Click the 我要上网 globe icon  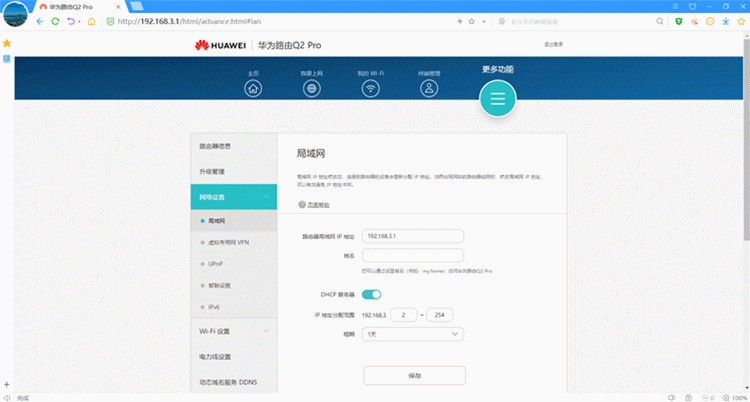tap(312, 88)
